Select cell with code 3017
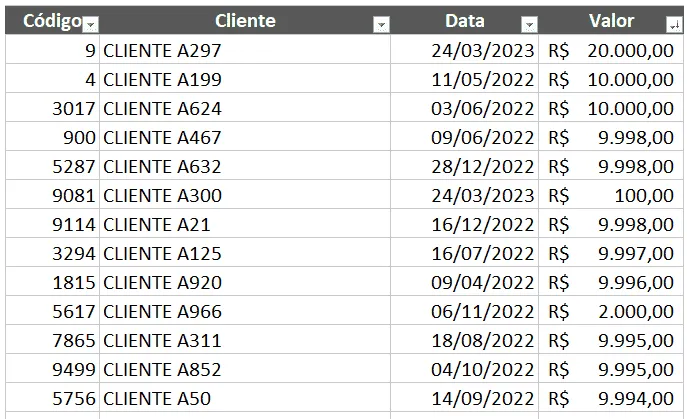Viewport: 687px width, 419px height. click(x=53, y=108)
